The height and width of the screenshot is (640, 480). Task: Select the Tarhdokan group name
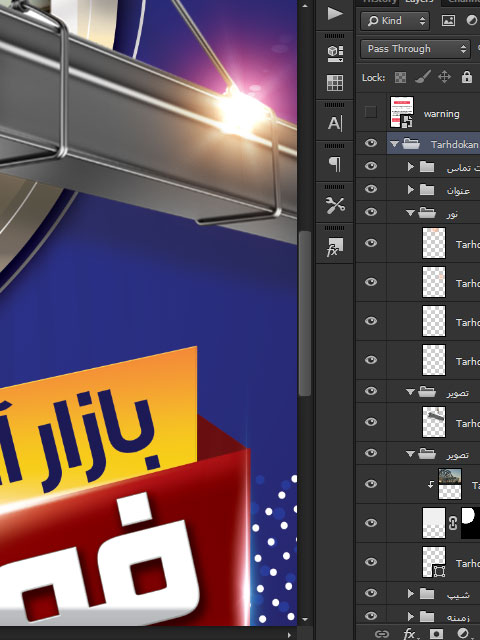[454, 144]
